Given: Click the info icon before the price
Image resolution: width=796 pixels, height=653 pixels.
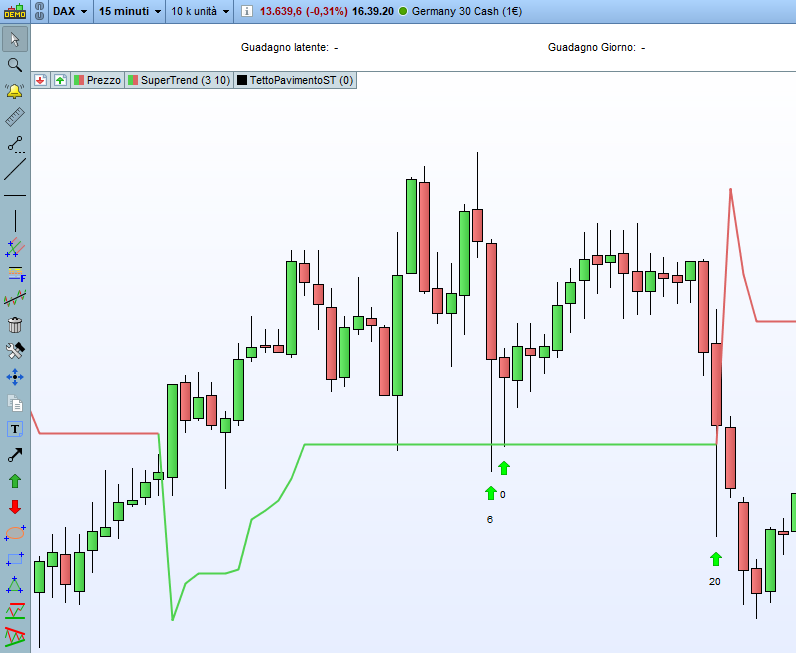Looking at the screenshot, I should click(x=247, y=11).
